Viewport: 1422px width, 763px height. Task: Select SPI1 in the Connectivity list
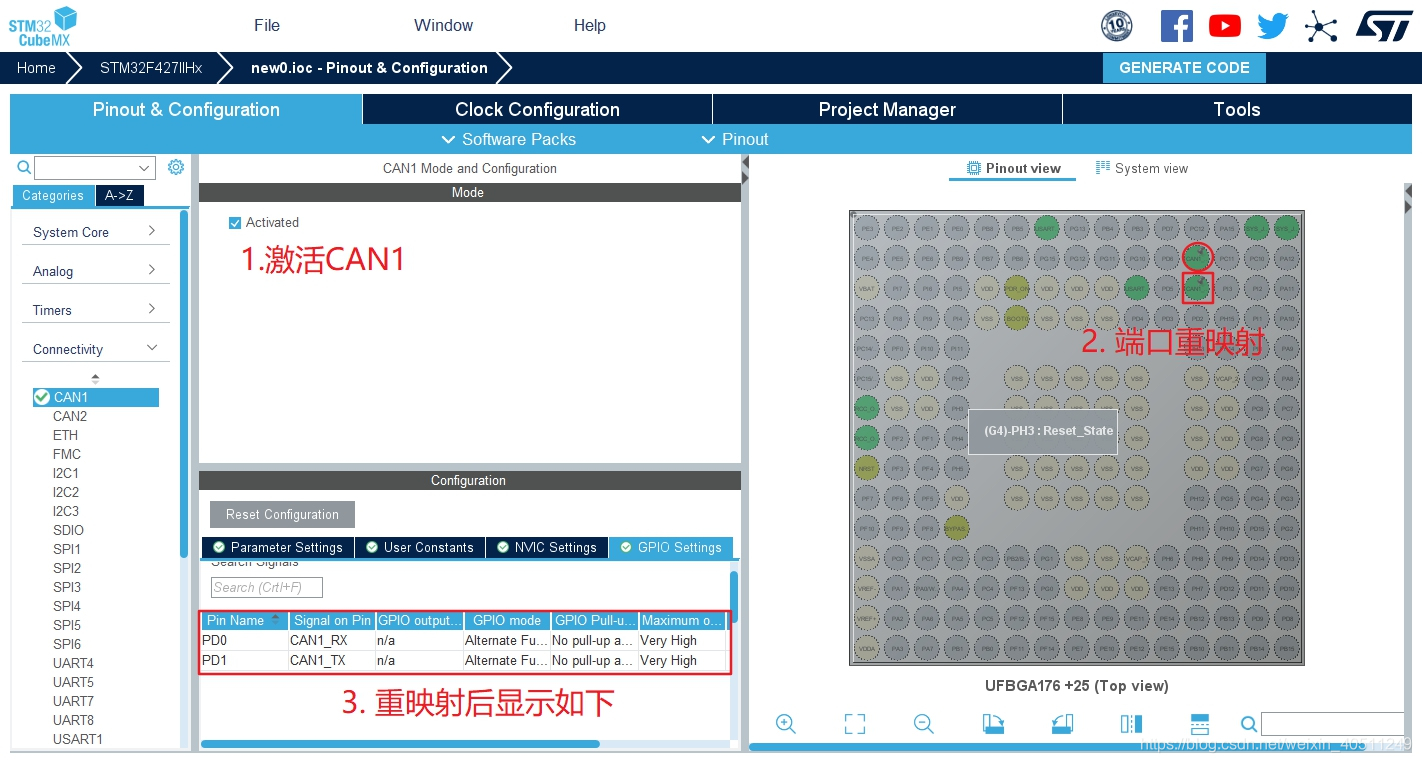pyautogui.click(x=67, y=549)
